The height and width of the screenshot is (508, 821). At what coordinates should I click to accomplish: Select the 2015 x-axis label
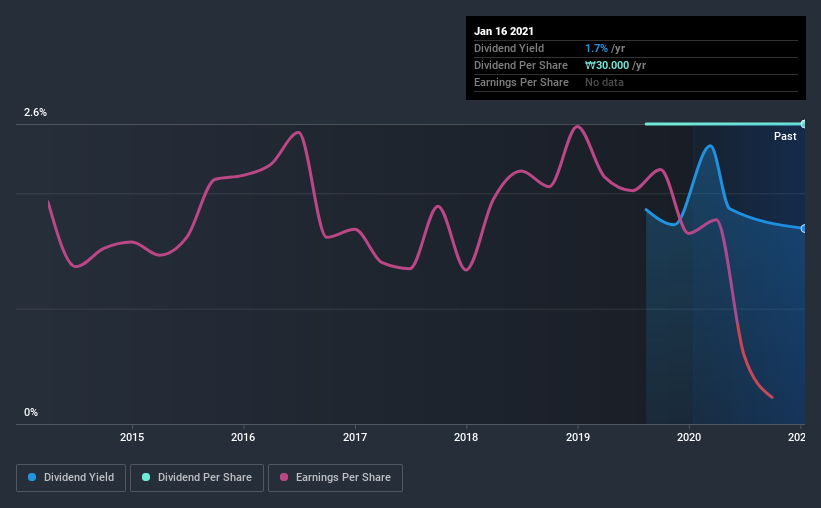click(132, 437)
